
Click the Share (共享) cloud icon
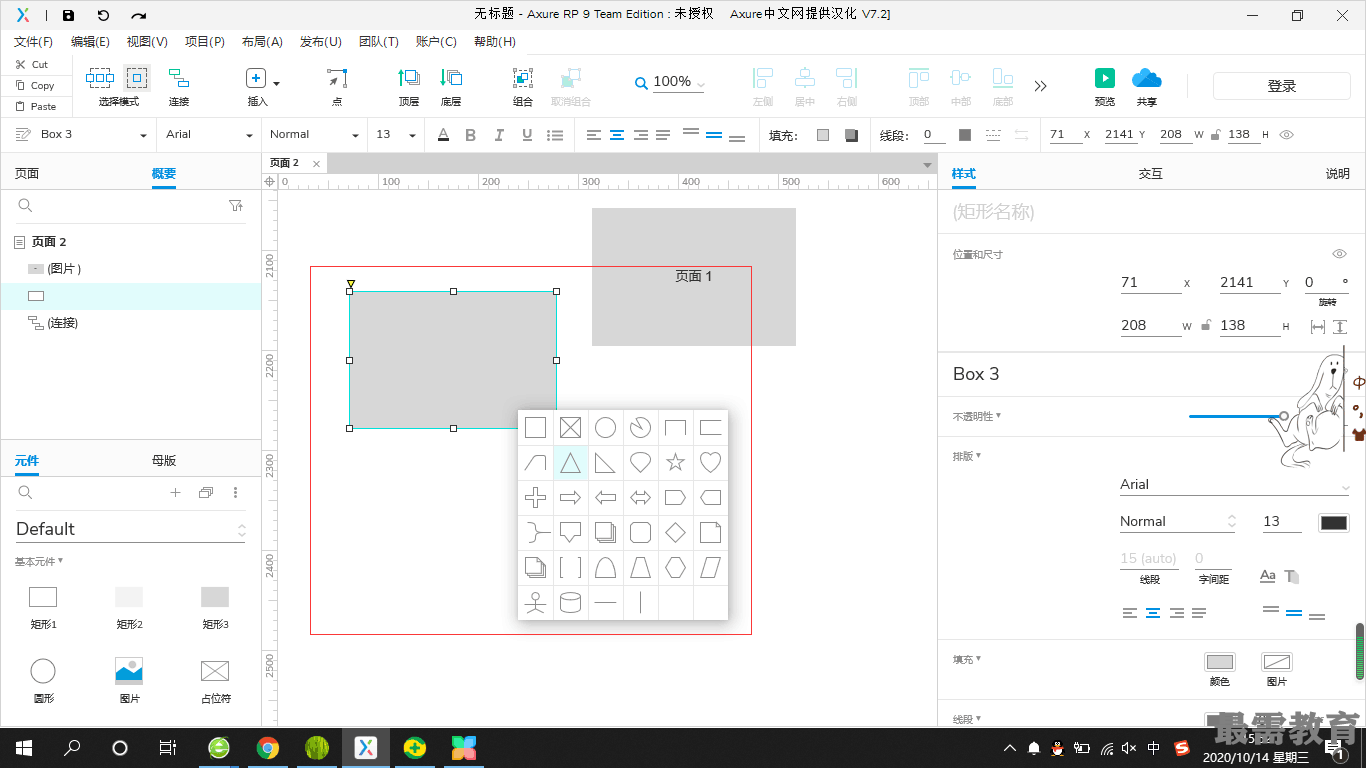click(x=1146, y=78)
